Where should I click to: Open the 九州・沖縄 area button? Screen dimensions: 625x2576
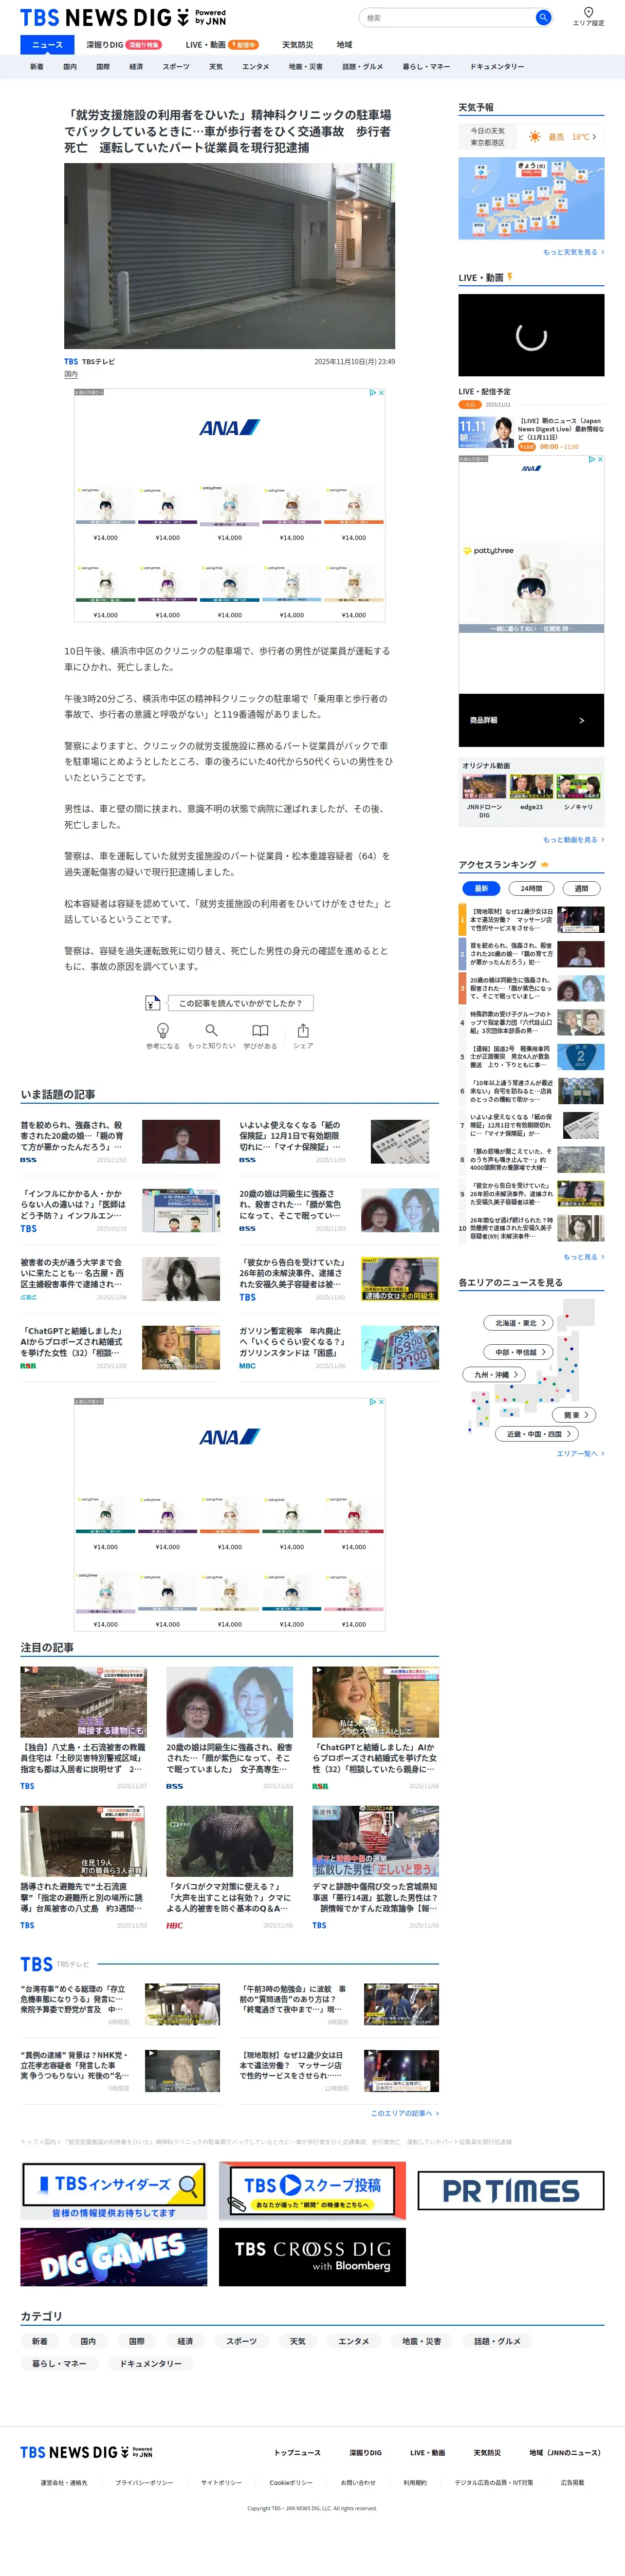coord(495,1374)
